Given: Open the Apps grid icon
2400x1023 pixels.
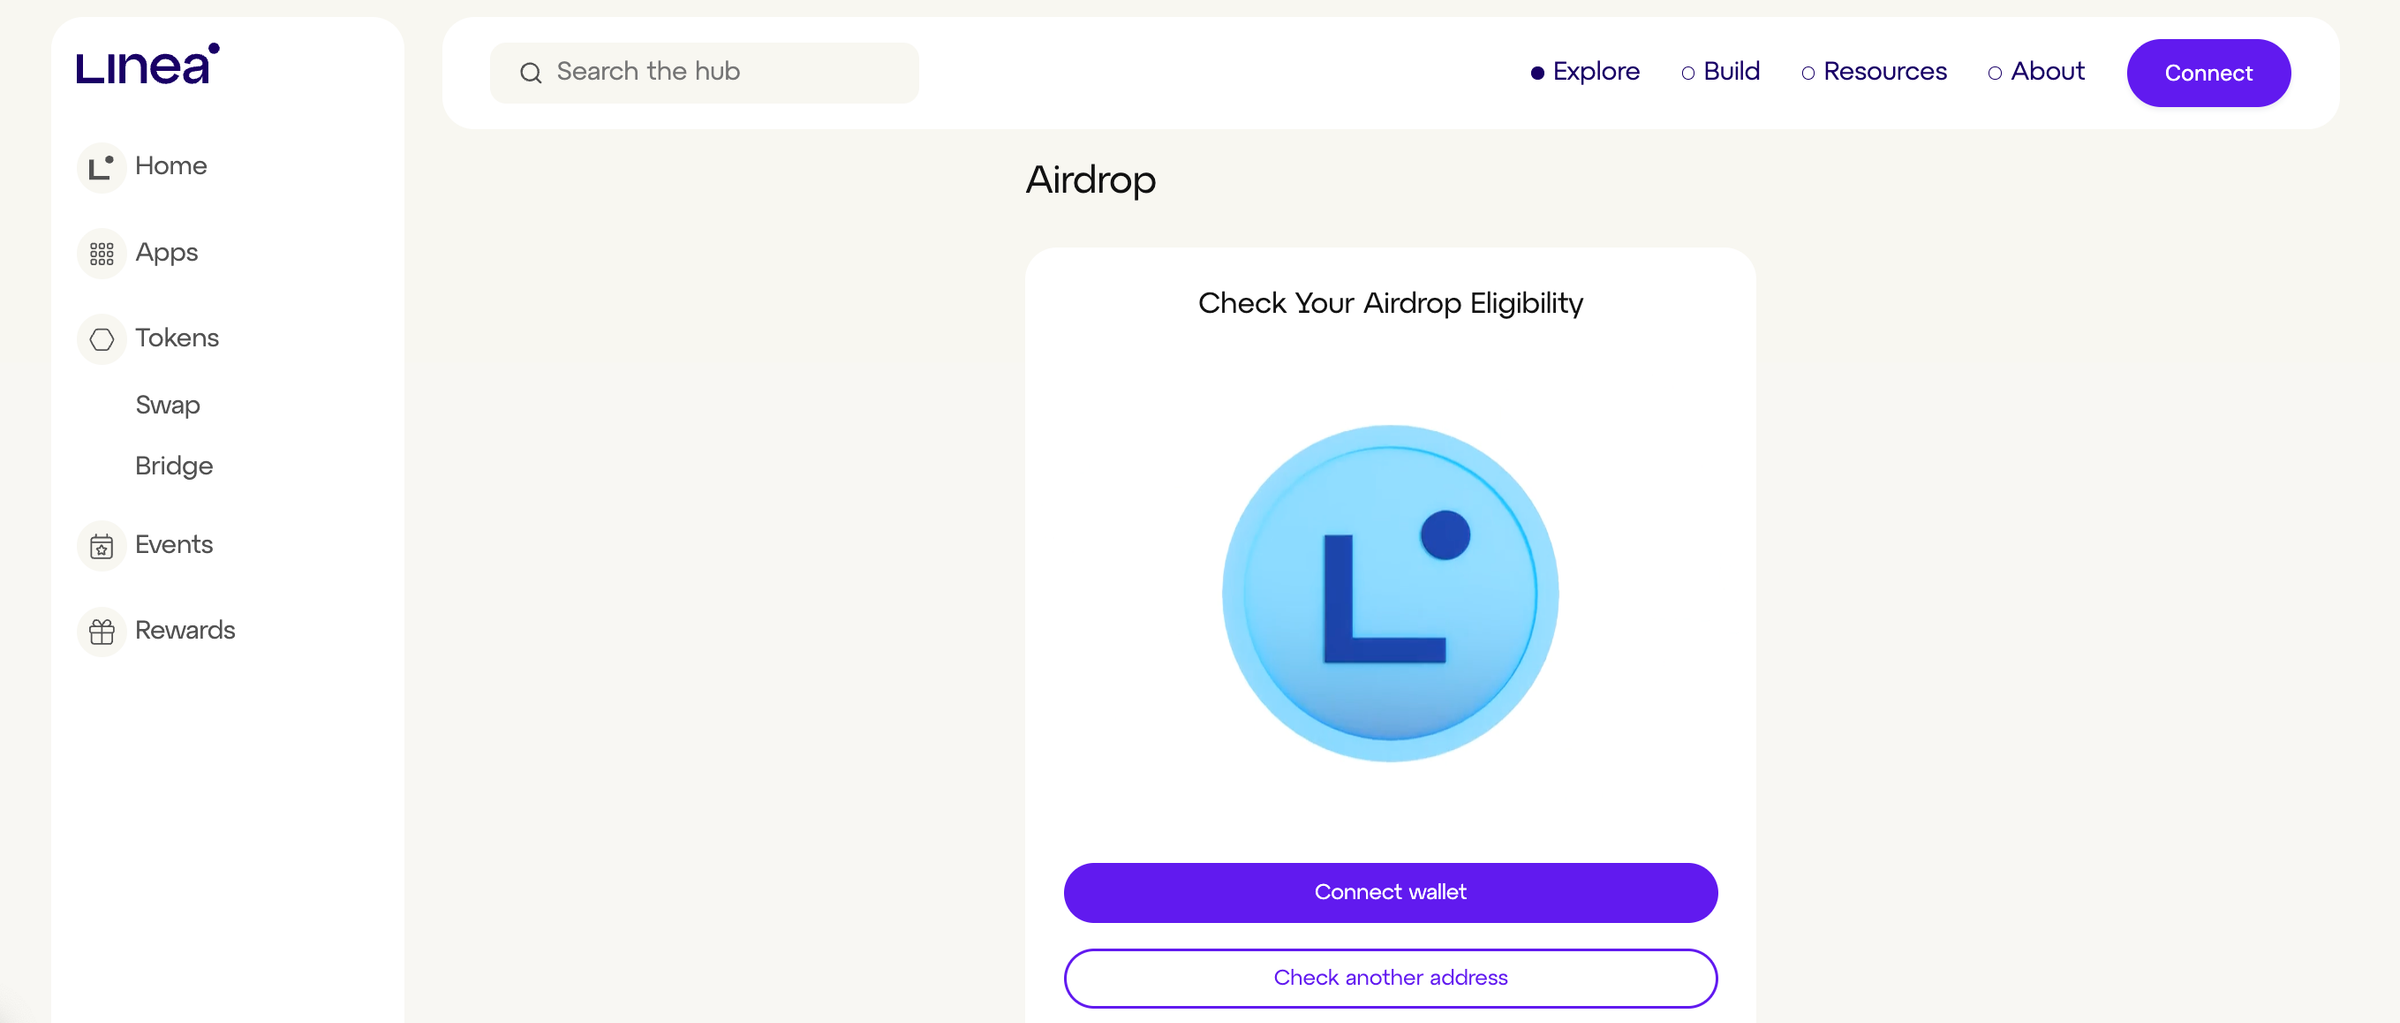Looking at the screenshot, I should [x=101, y=254].
